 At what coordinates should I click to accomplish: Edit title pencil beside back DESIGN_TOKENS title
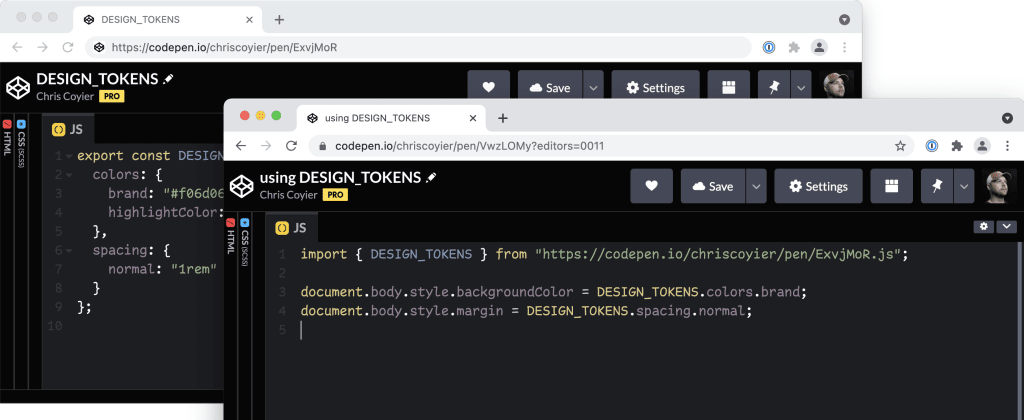point(168,78)
